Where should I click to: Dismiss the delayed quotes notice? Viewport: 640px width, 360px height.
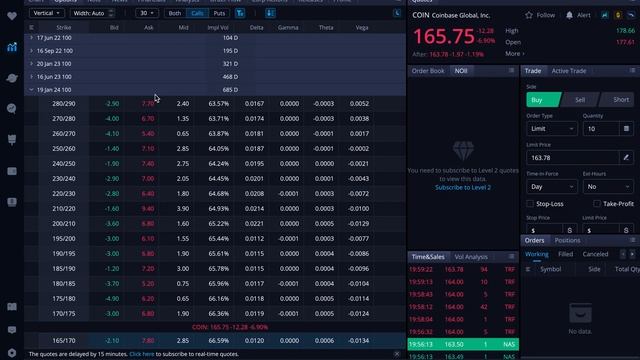(x=397, y=354)
